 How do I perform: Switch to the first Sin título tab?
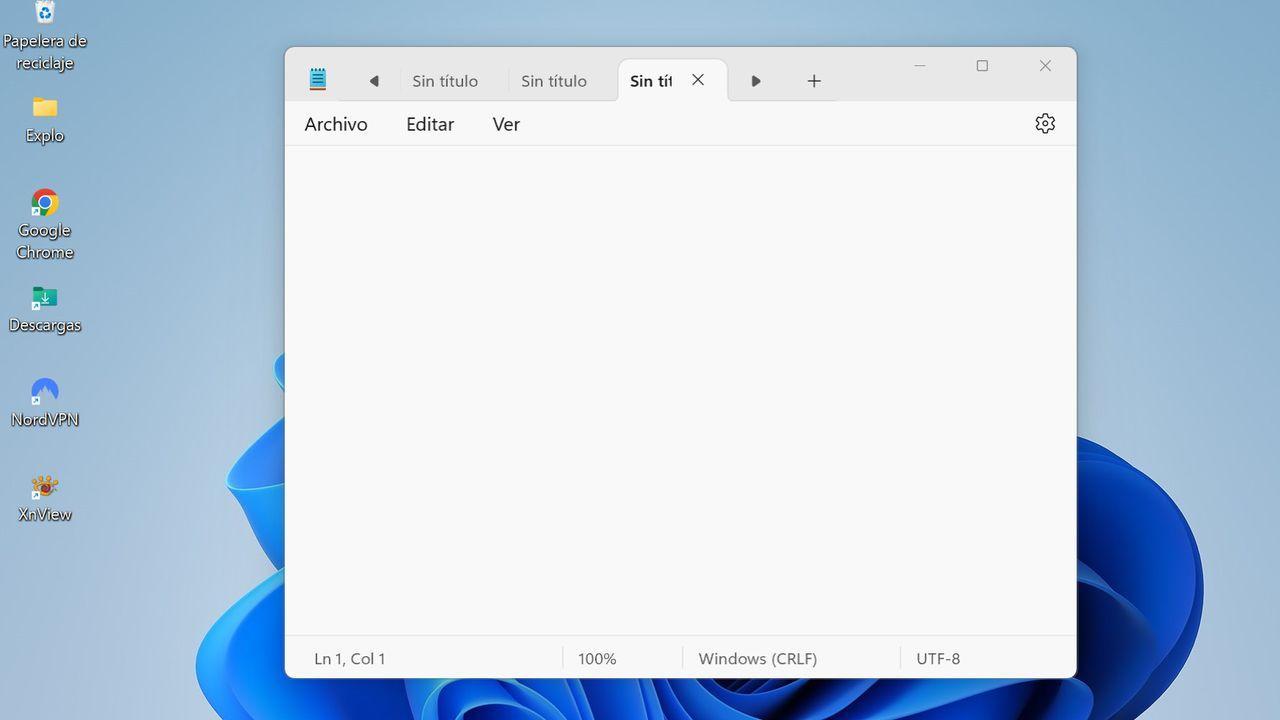(445, 81)
